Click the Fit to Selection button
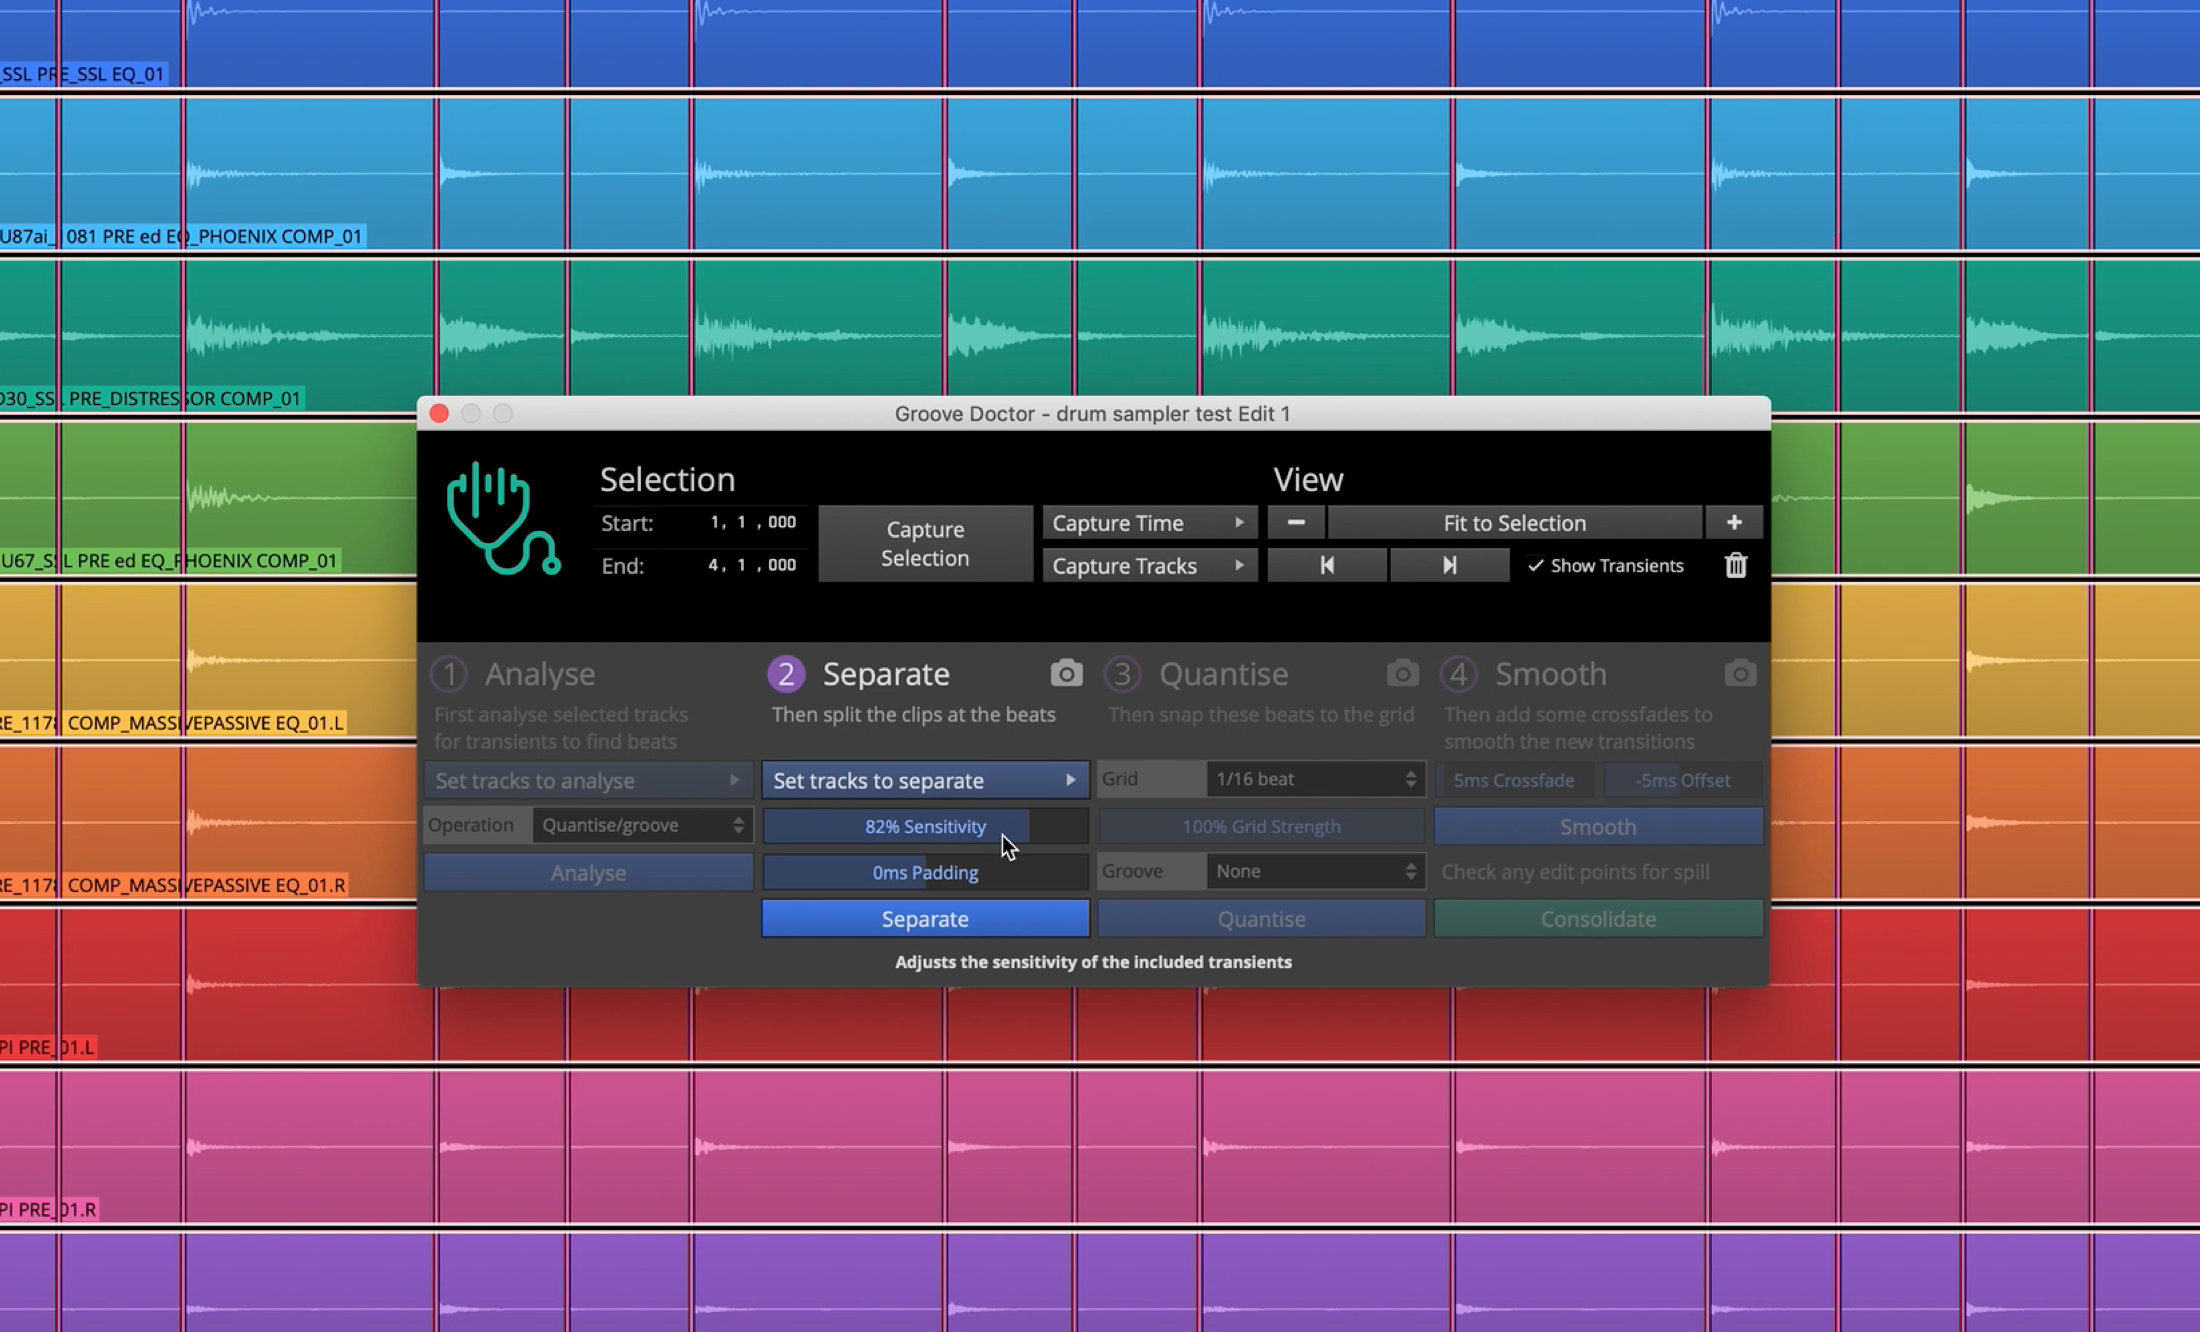 tap(1514, 523)
